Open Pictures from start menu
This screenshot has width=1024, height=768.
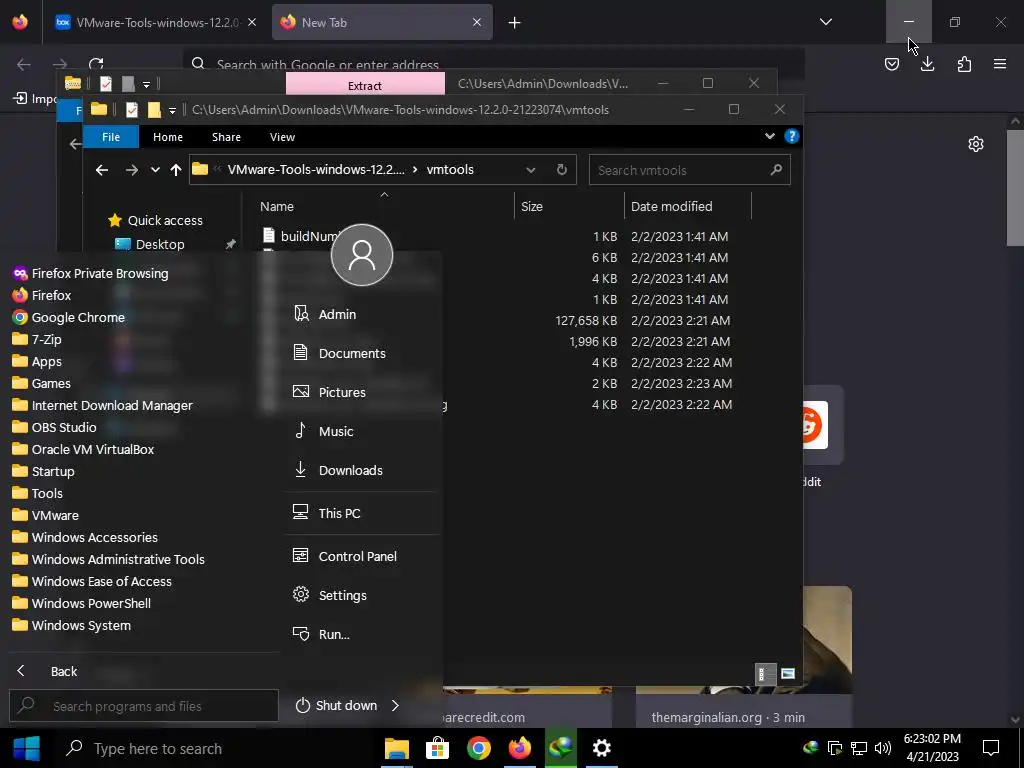(x=330, y=392)
